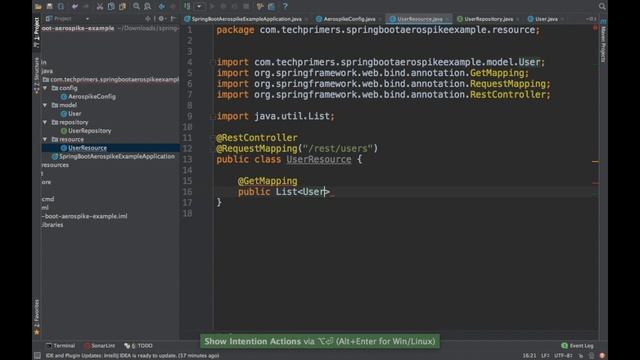Click the Search Everywhere magnifier icon

pos(602,6)
